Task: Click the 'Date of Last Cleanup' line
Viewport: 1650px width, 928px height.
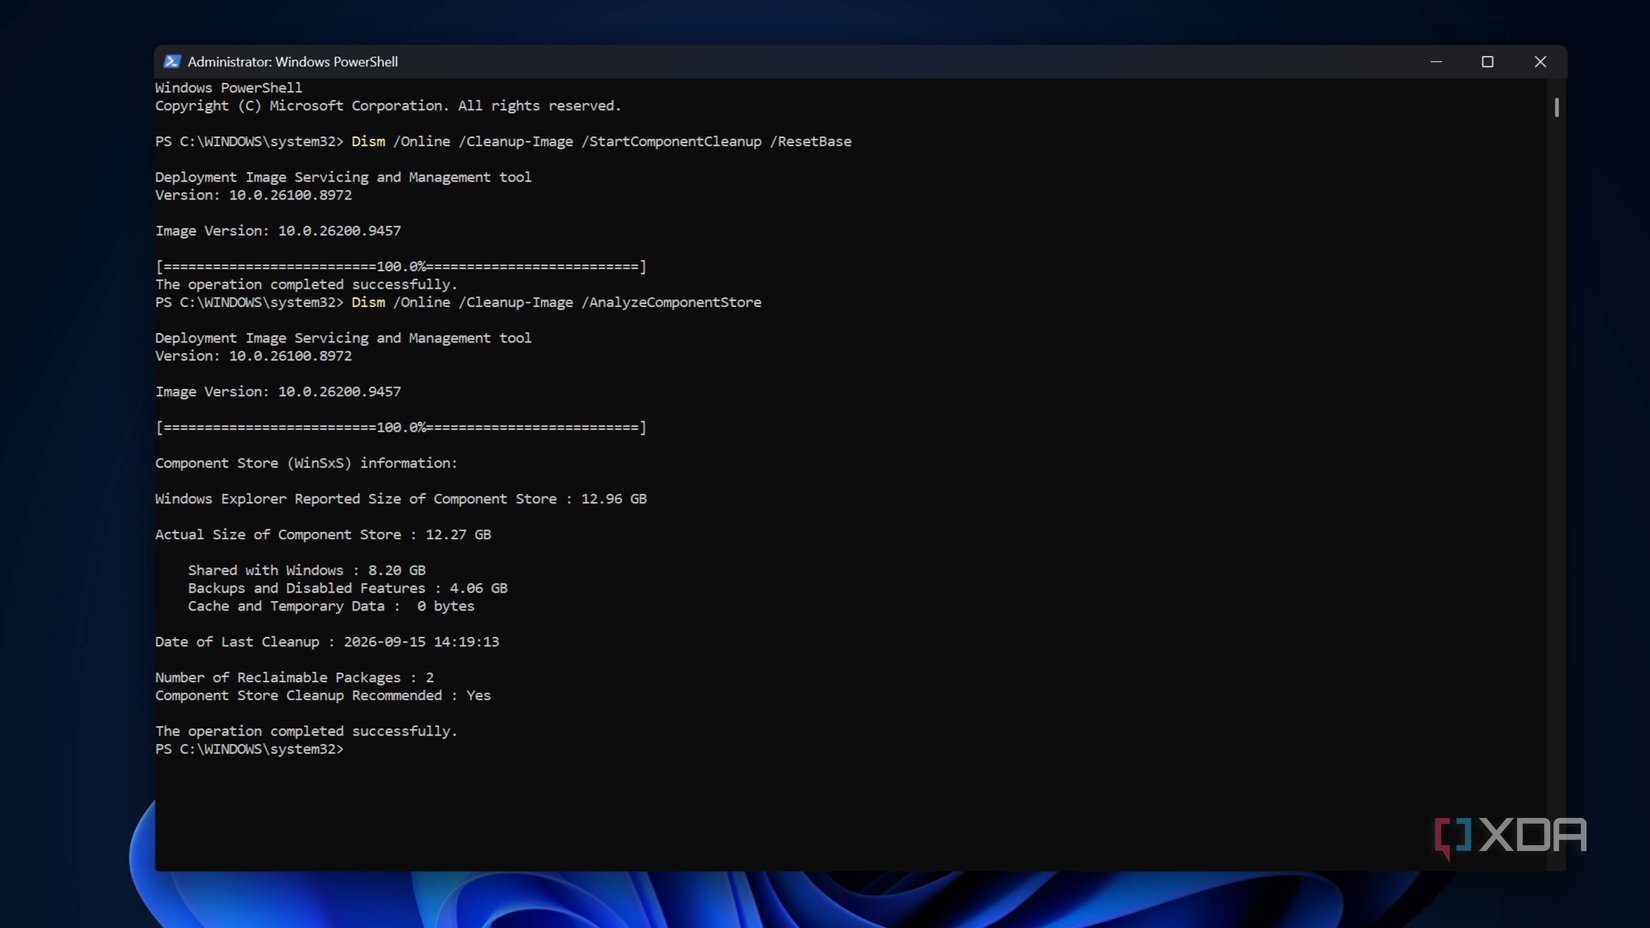Action: pos(327,642)
